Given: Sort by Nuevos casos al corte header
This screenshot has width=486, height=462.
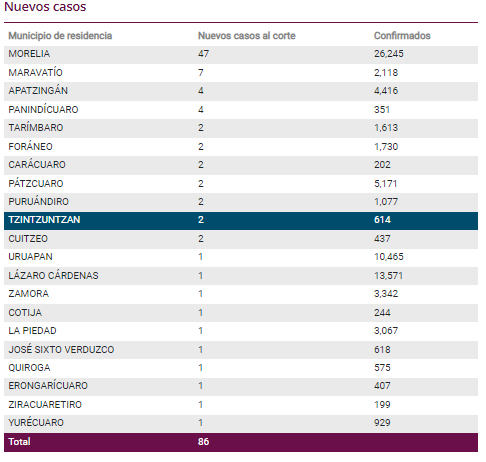Looking at the screenshot, I should click(x=246, y=36).
